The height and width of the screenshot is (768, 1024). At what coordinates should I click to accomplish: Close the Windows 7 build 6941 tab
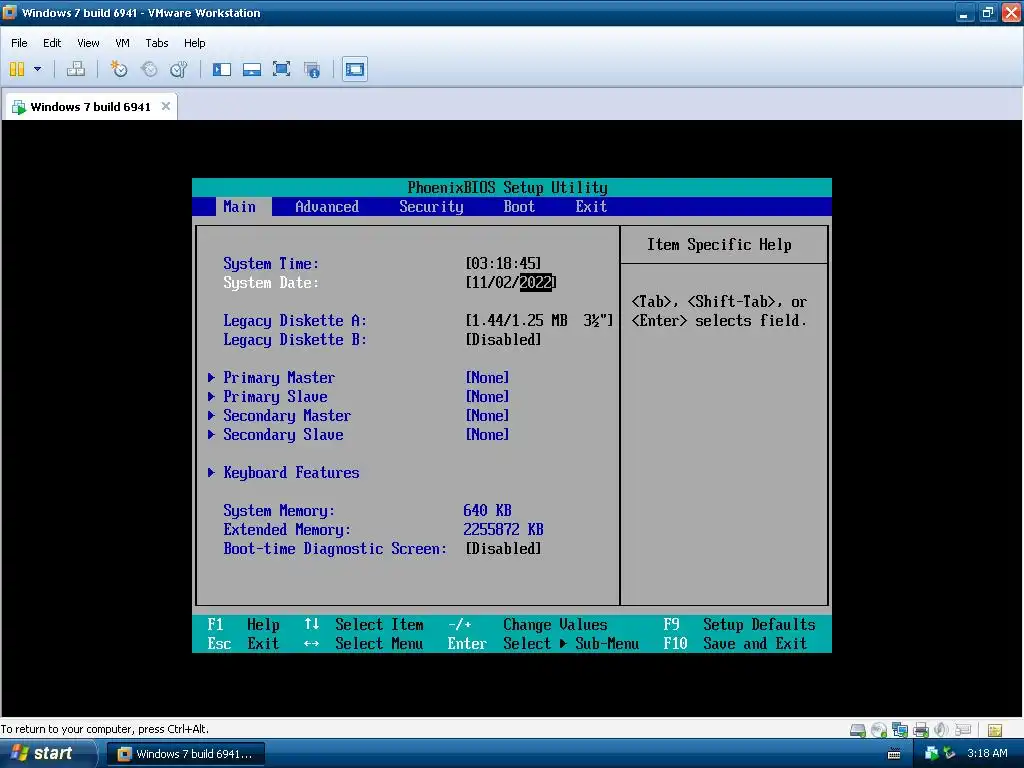(x=166, y=106)
